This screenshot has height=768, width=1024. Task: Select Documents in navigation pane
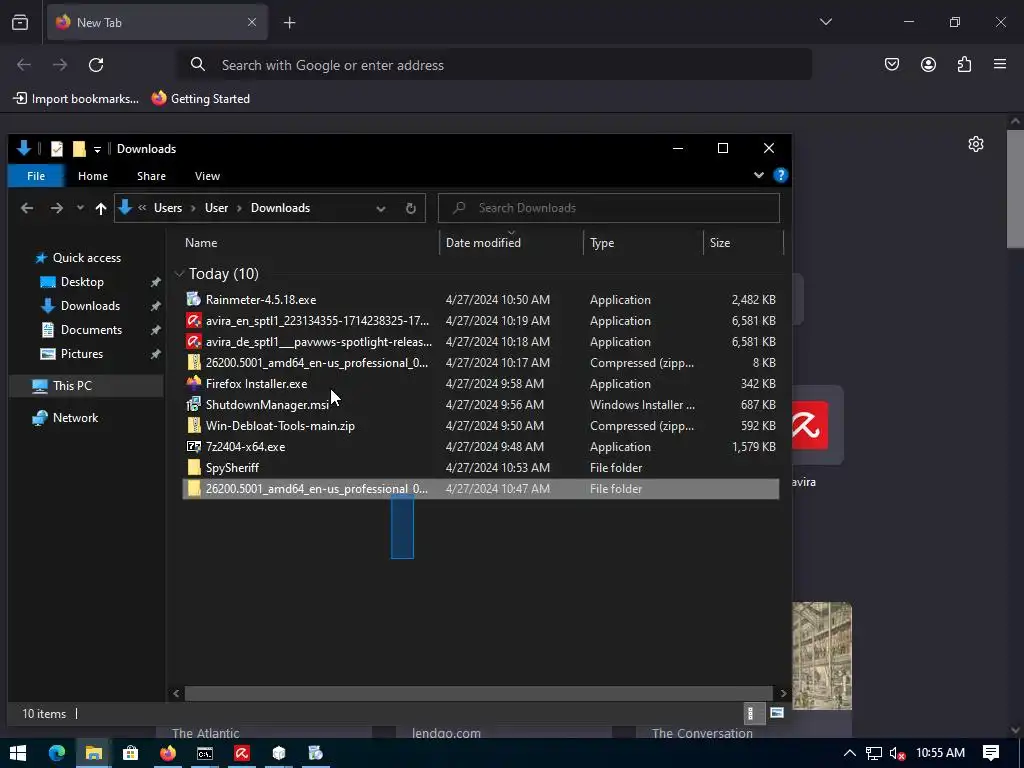point(91,330)
